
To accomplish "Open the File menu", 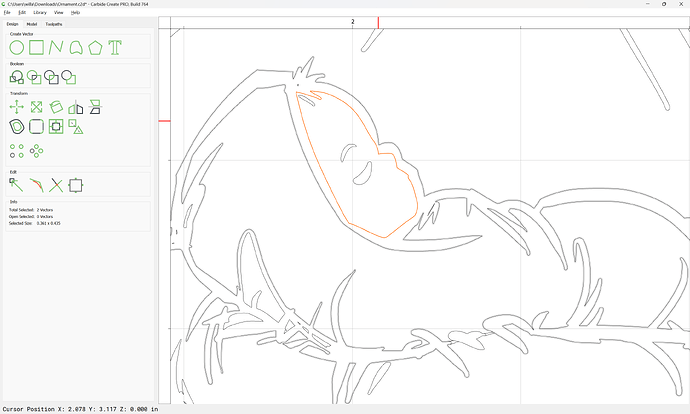I will pyautogui.click(x=7, y=13).
